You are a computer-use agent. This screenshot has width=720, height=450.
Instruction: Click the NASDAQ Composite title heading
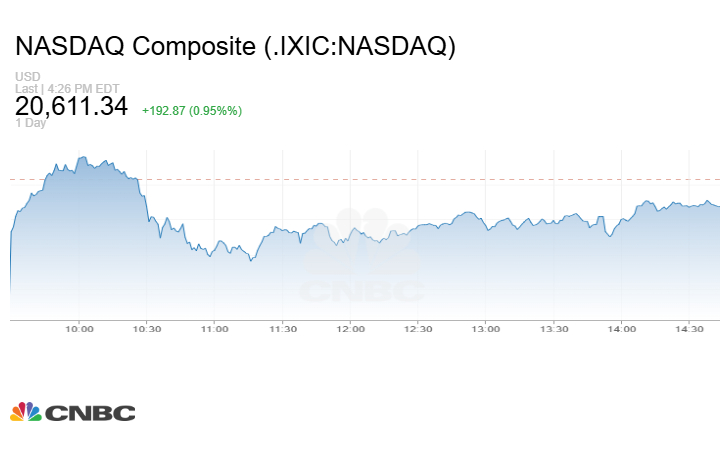point(235,47)
